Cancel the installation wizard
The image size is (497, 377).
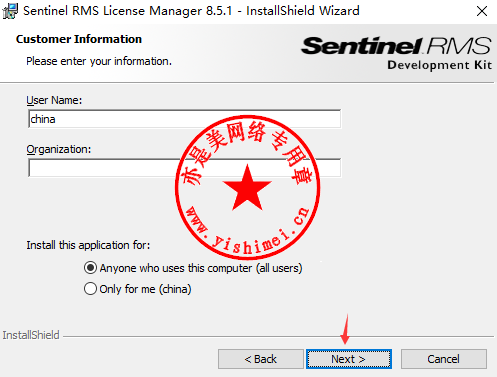click(x=444, y=359)
